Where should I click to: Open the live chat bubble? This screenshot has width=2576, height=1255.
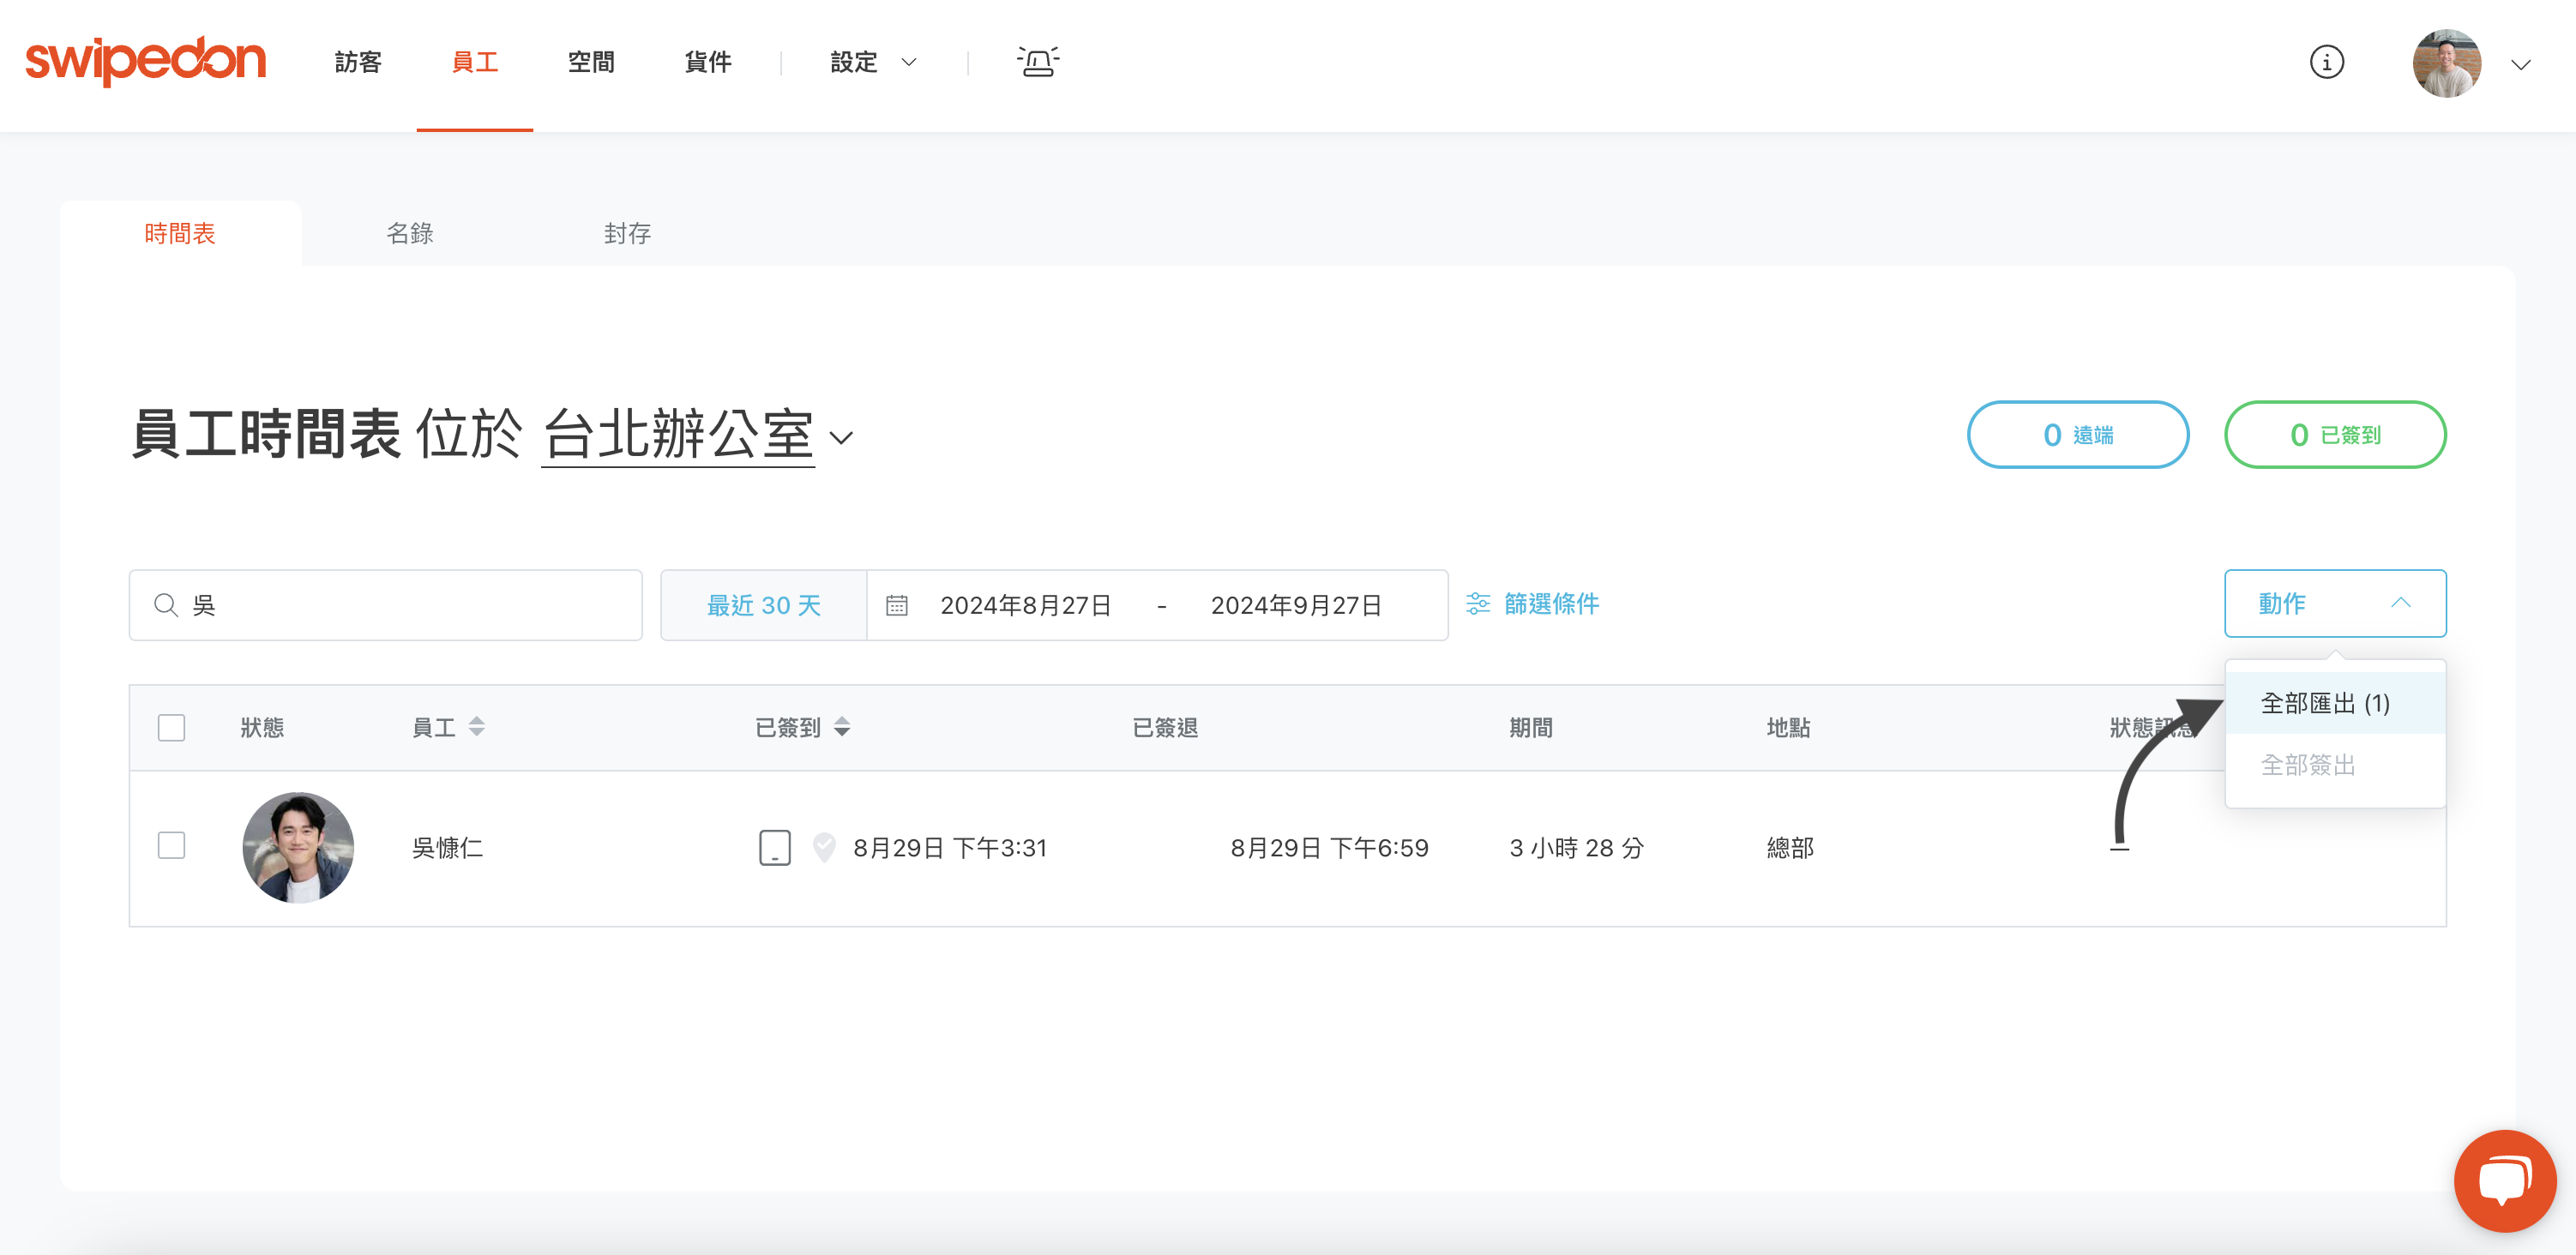click(2504, 1180)
